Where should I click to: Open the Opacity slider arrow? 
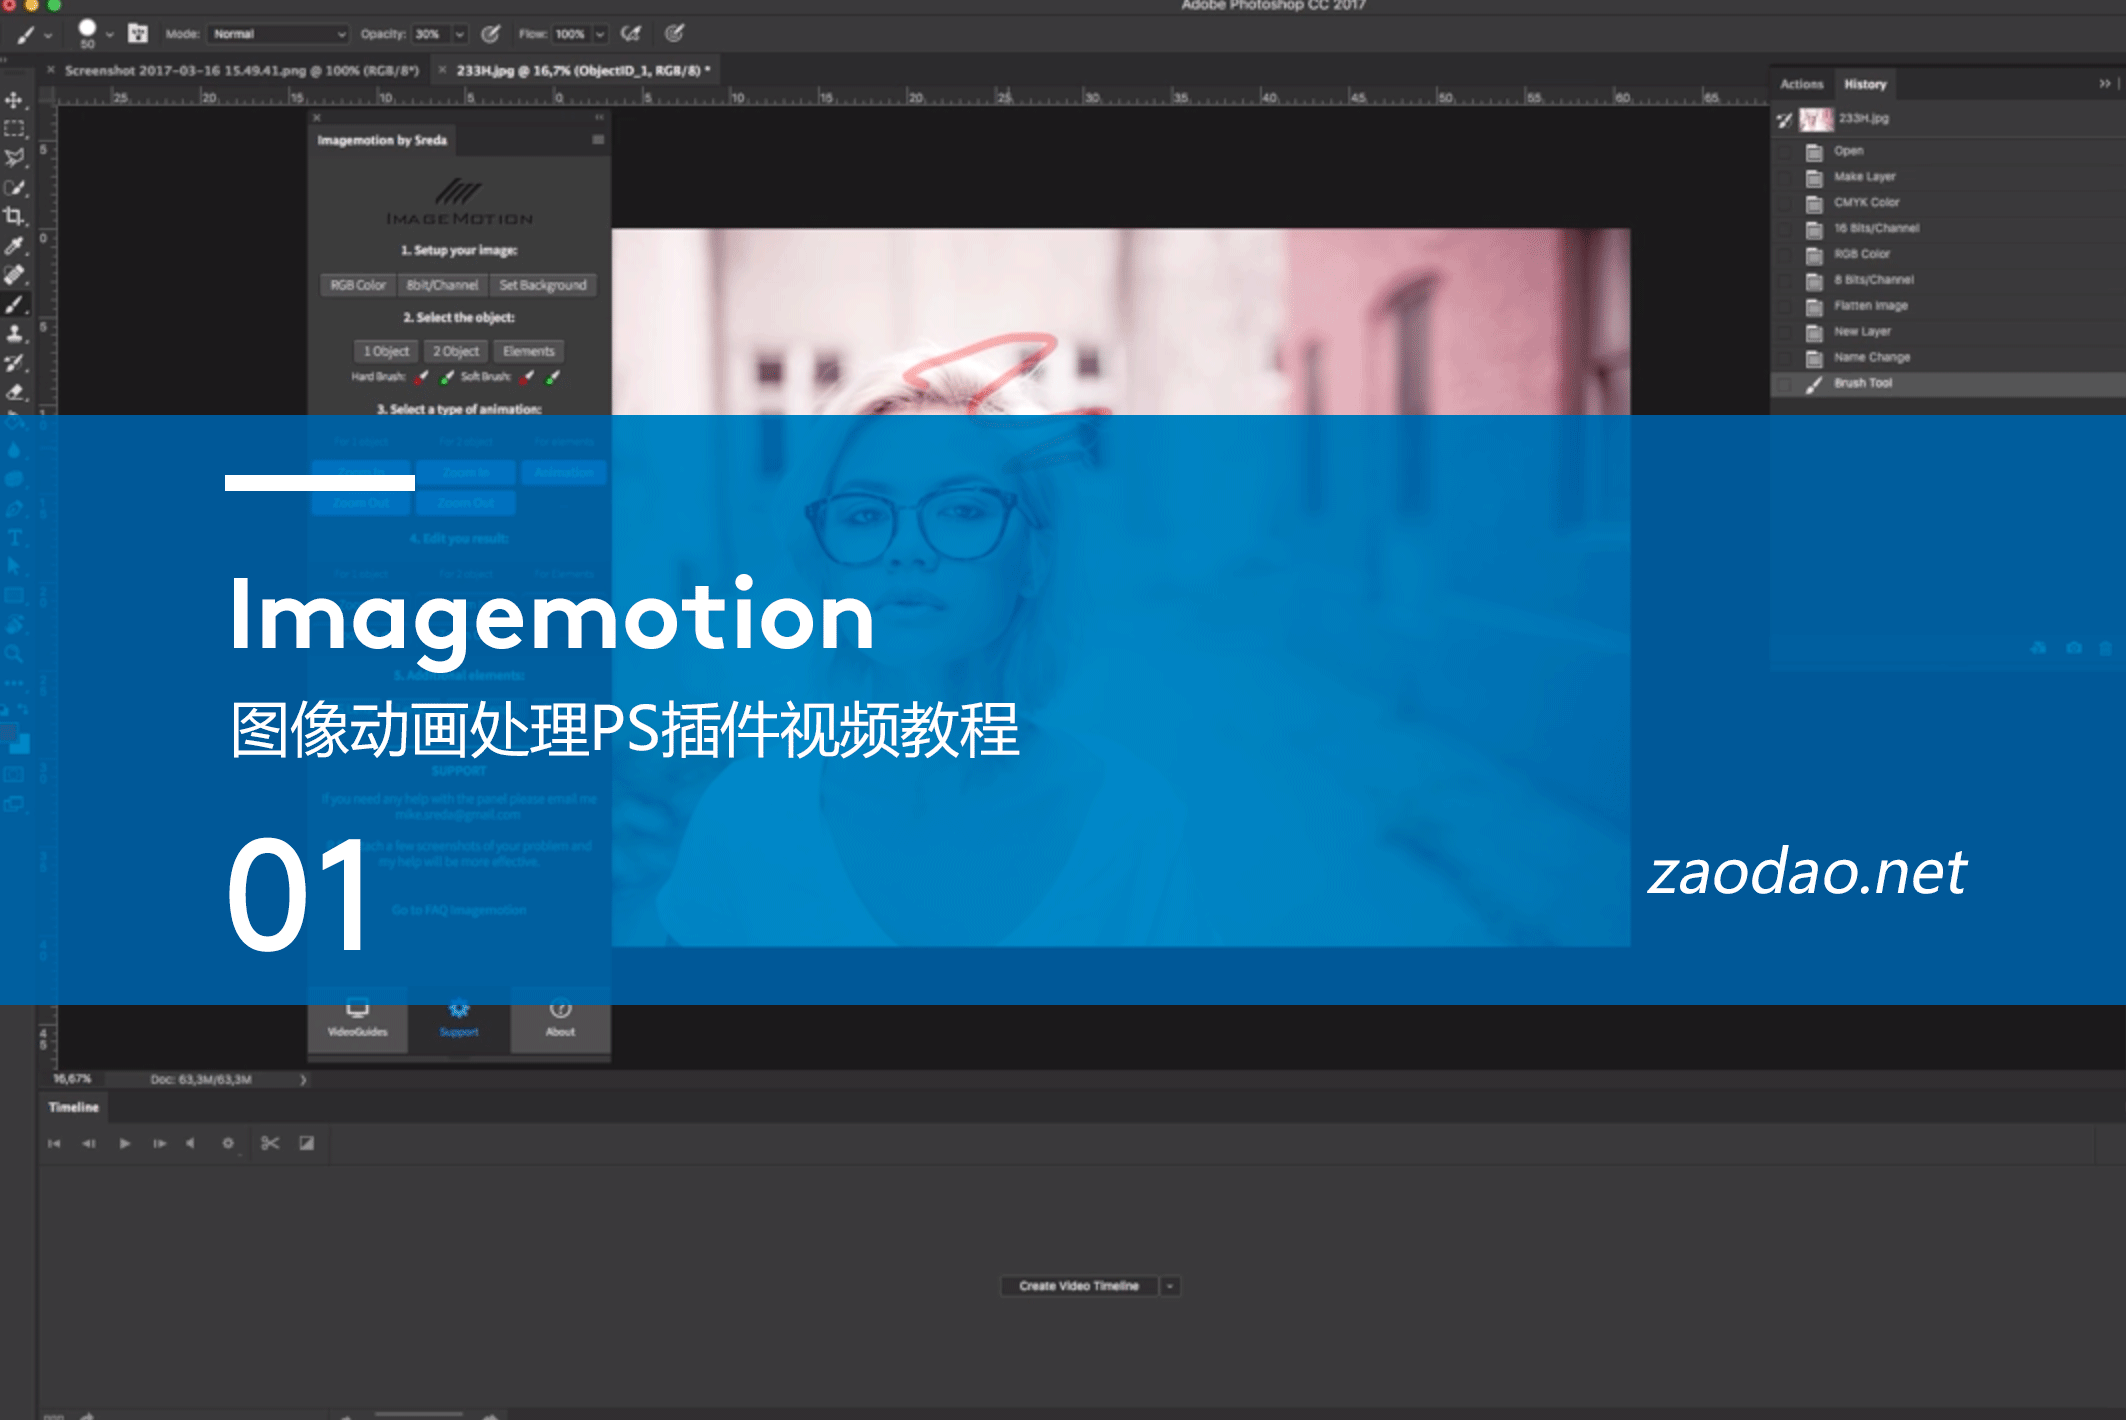[x=460, y=34]
